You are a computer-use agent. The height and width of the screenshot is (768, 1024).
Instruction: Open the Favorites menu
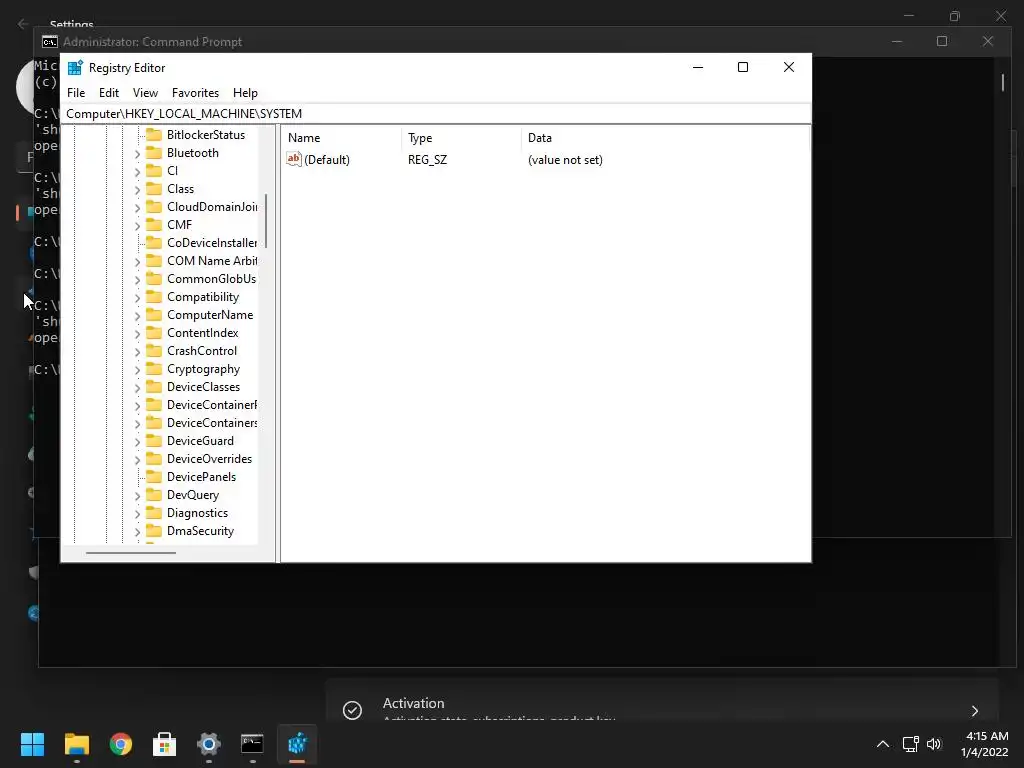[195, 93]
